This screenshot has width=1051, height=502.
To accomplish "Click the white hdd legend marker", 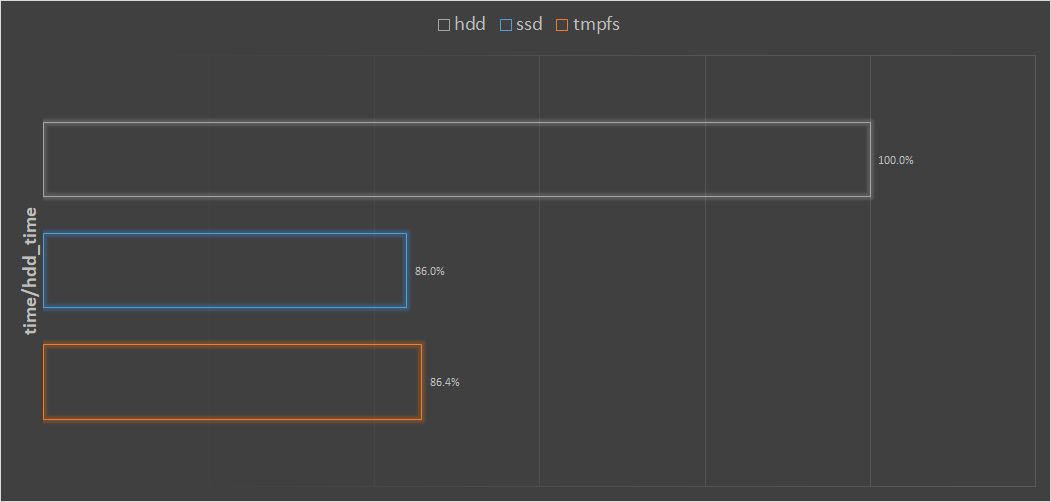I will coord(443,25).
